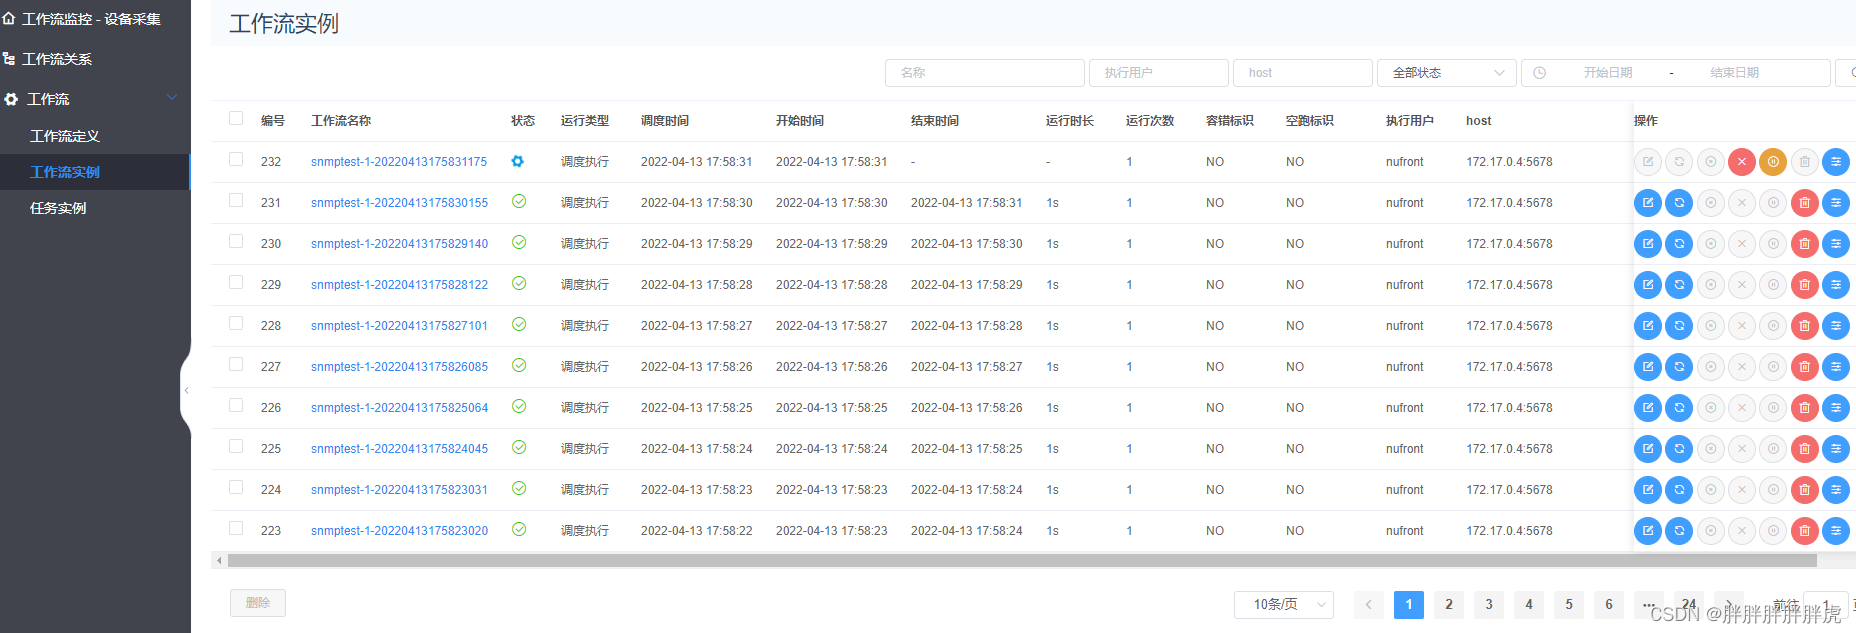Edit instance 229 with the pencil icon
The width and height of the screenshot is (1856, 633).
pyautogui.click(x=1648, y=285)
